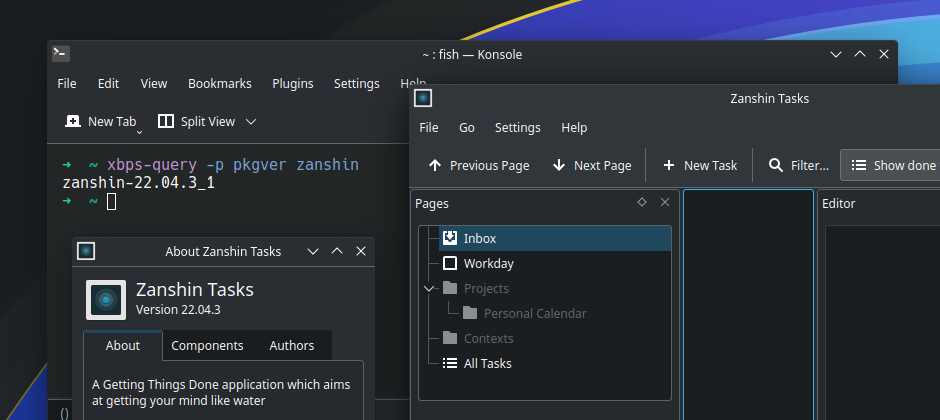Click the Editor panel title
The width and height of the screenshot is (940, 420).
[x=839, y=204]
